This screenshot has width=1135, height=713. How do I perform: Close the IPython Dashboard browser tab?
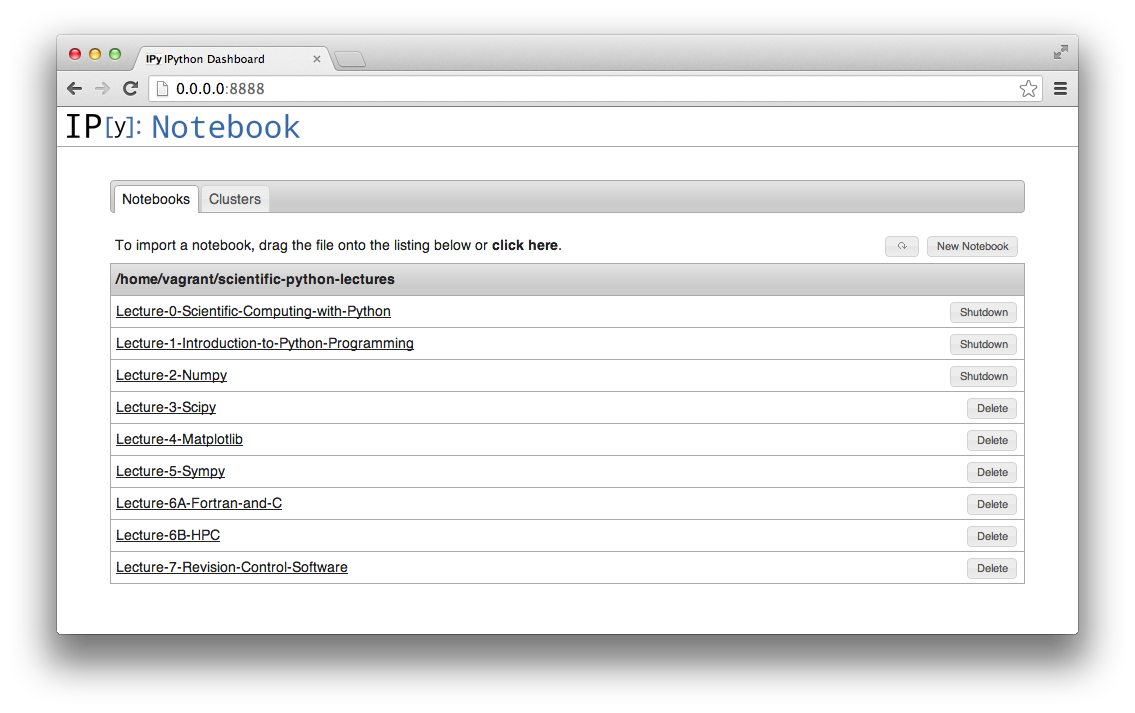point(317,59)
